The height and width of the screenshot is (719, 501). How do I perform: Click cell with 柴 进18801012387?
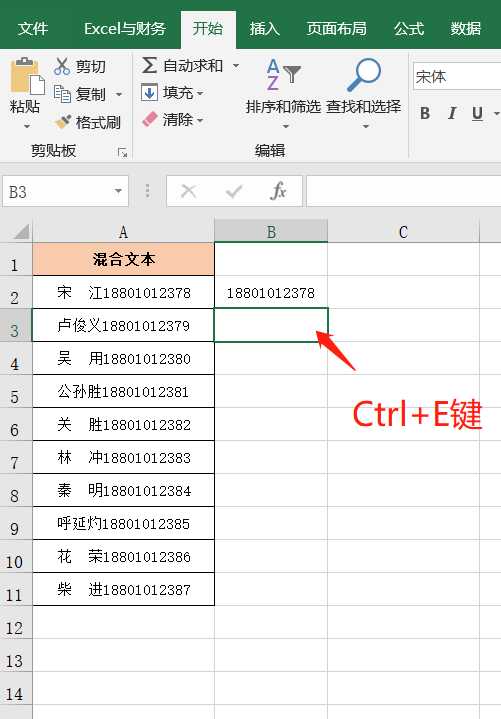(x=123, y=589)
